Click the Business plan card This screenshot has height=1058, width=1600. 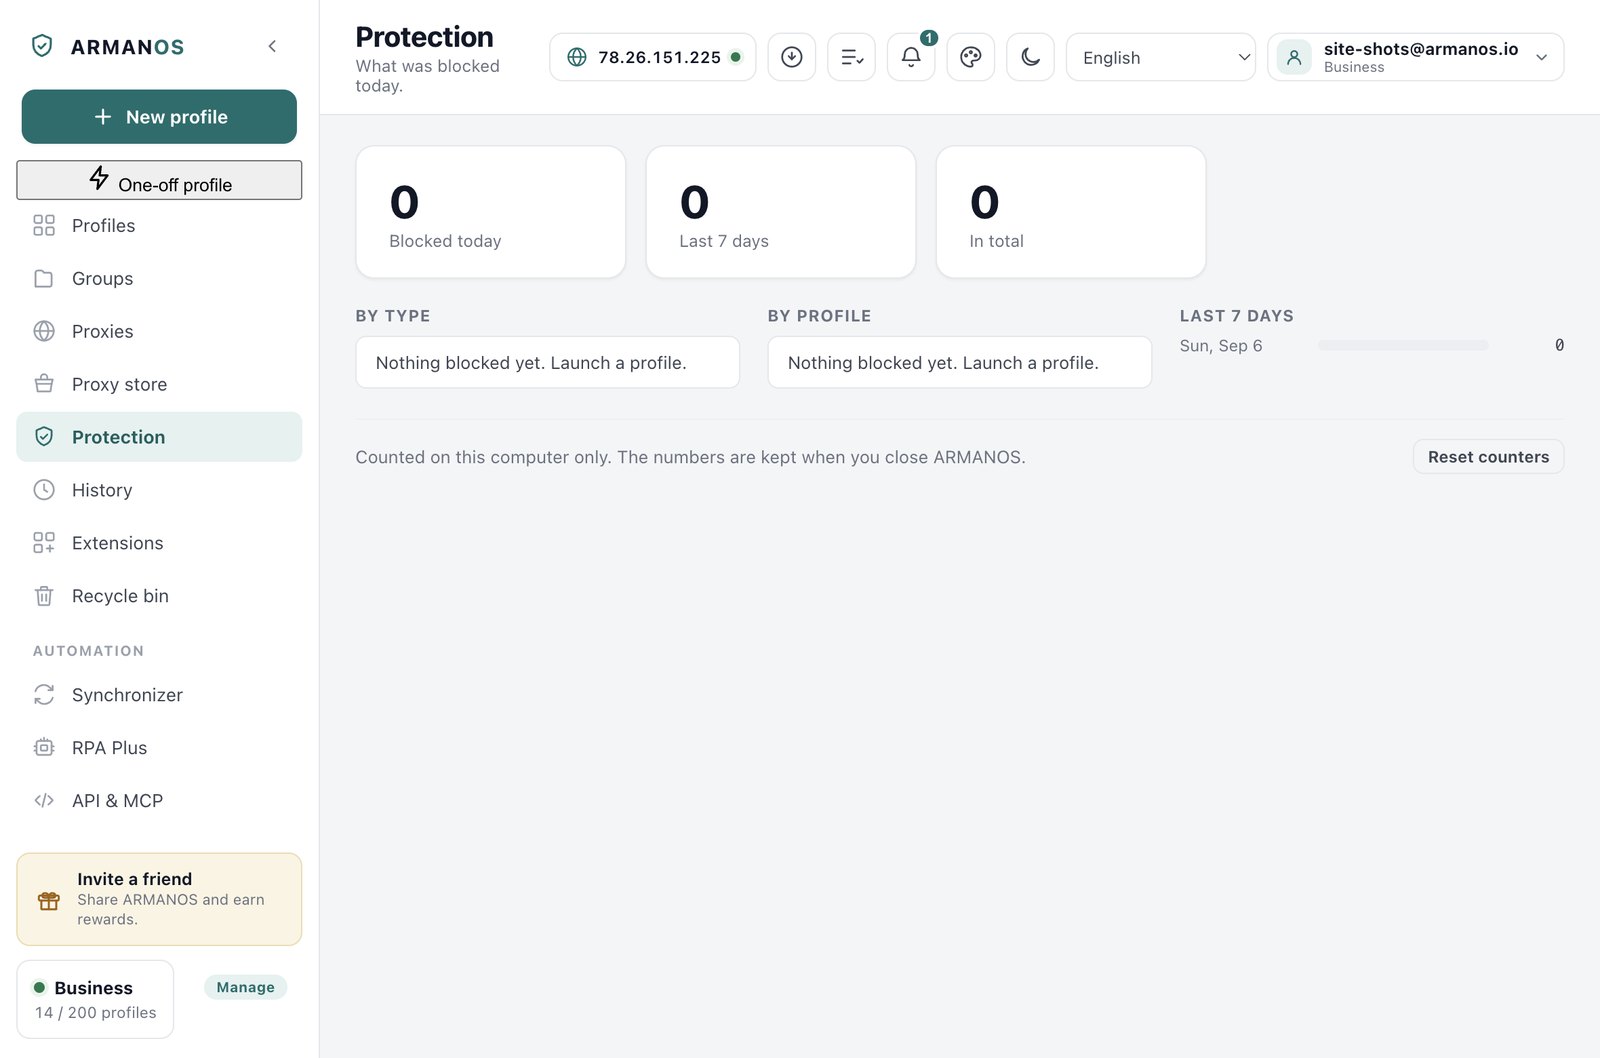(x=95, y=999)
